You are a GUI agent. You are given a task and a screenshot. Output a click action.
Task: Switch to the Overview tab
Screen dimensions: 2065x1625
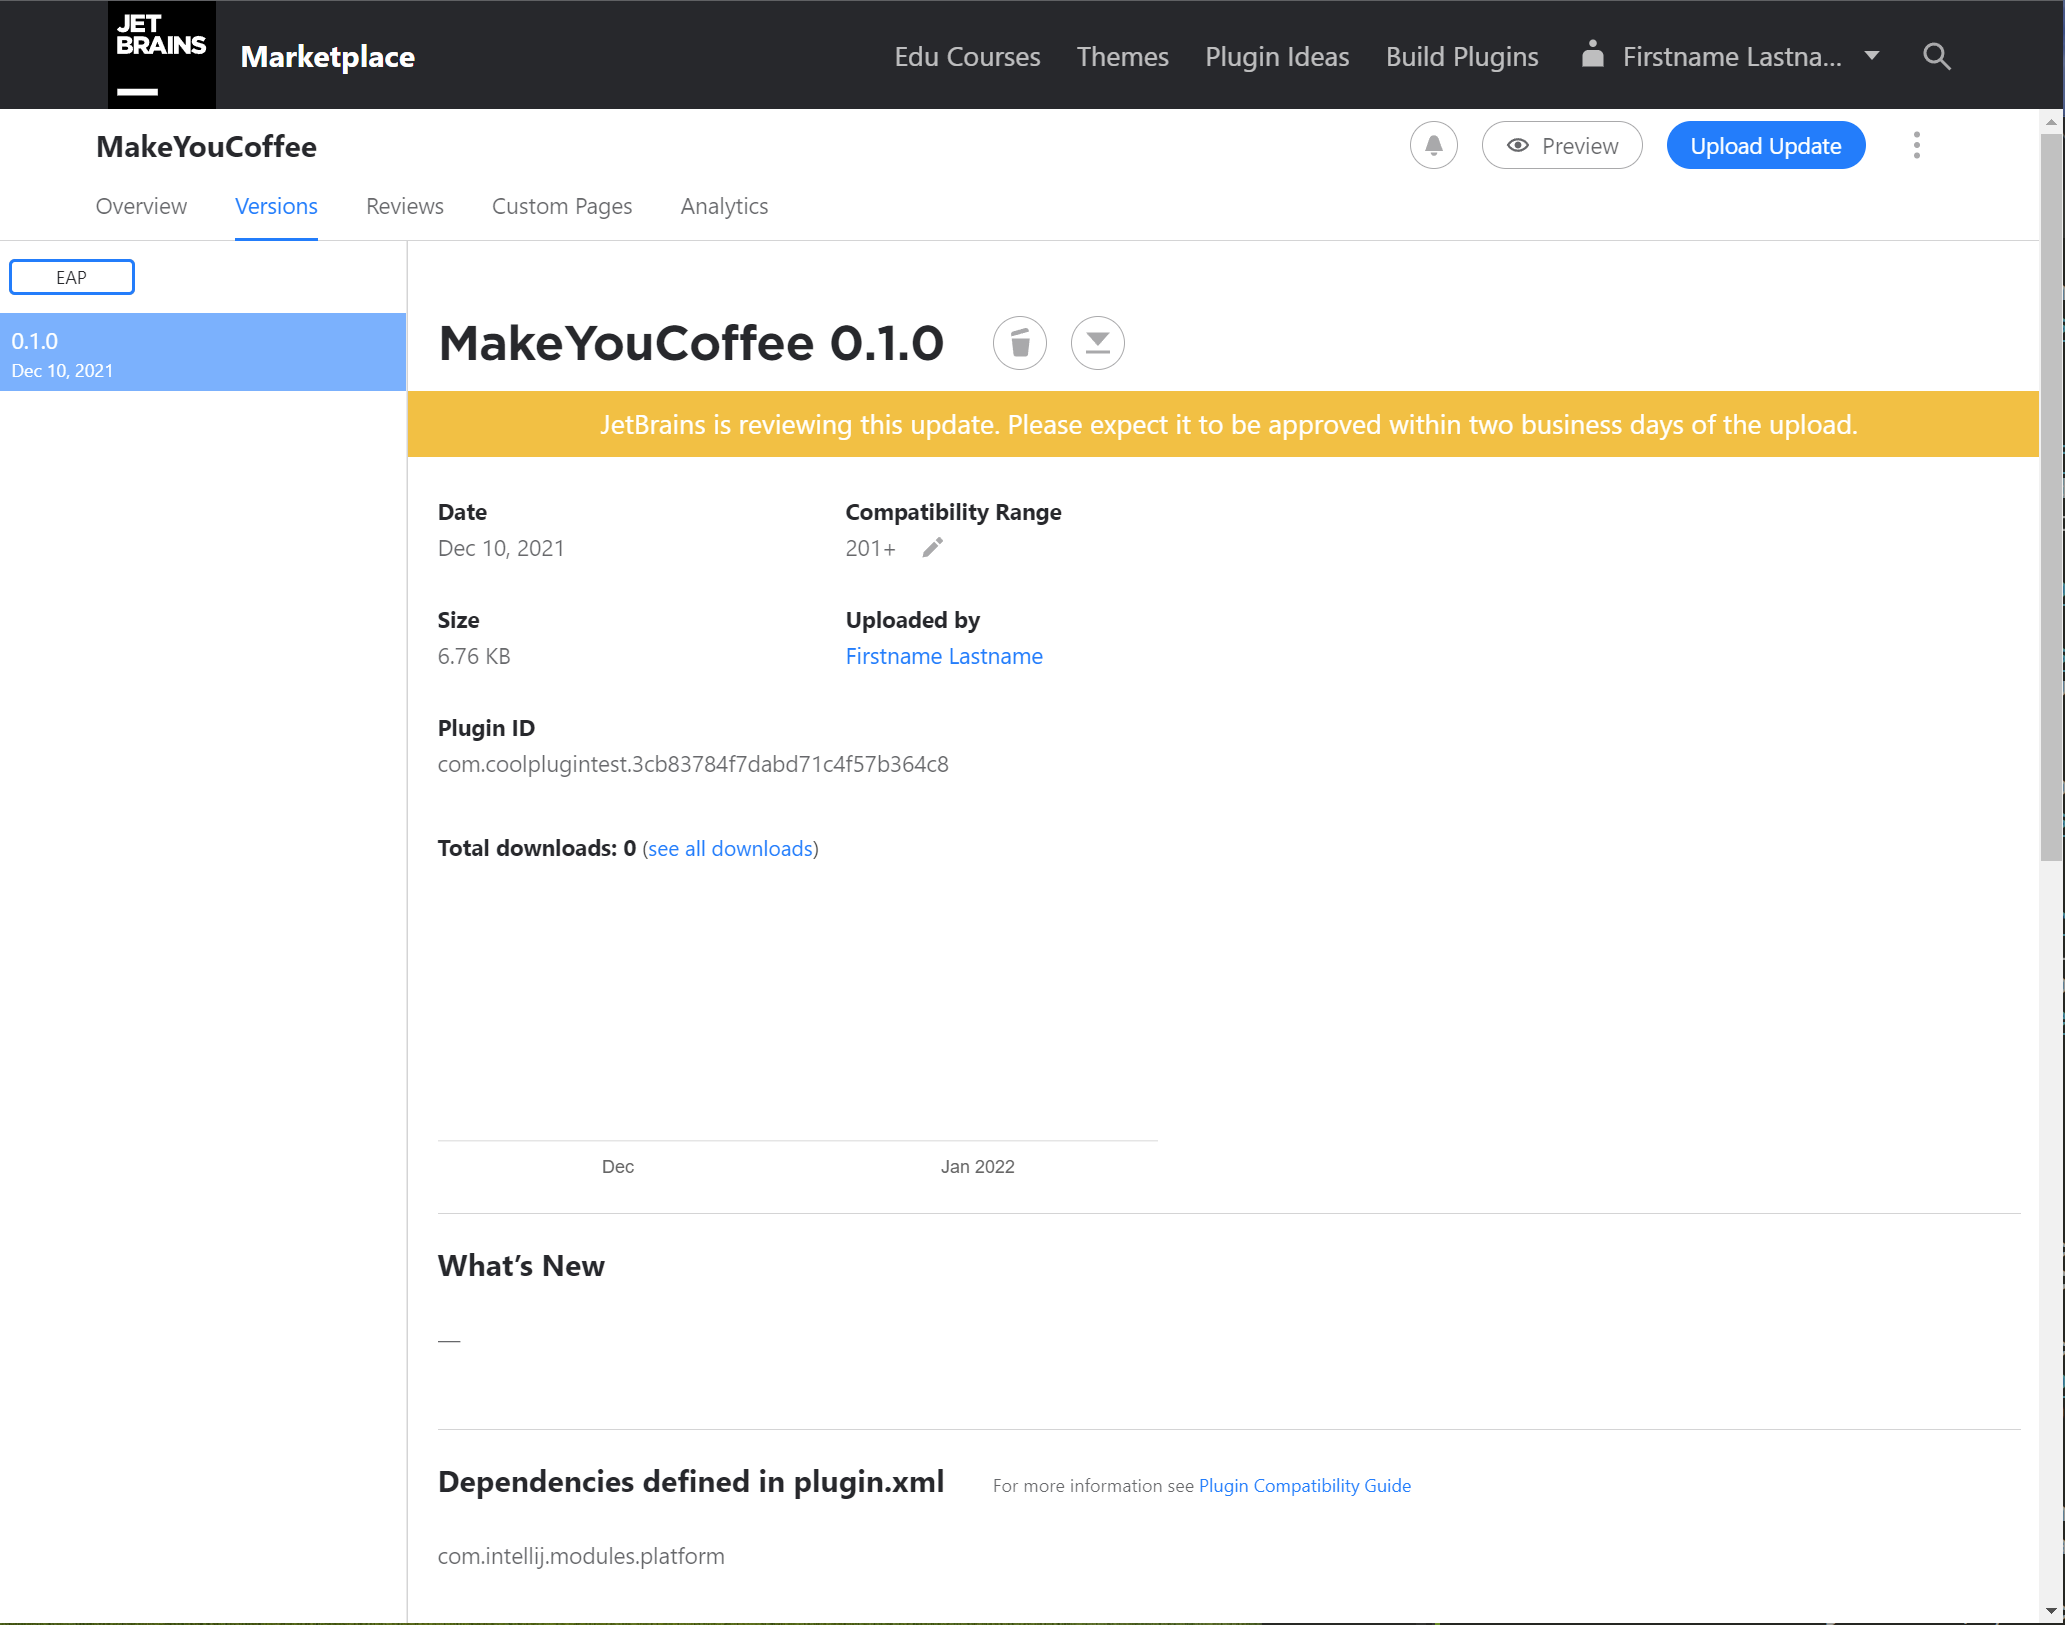(141, 206)
